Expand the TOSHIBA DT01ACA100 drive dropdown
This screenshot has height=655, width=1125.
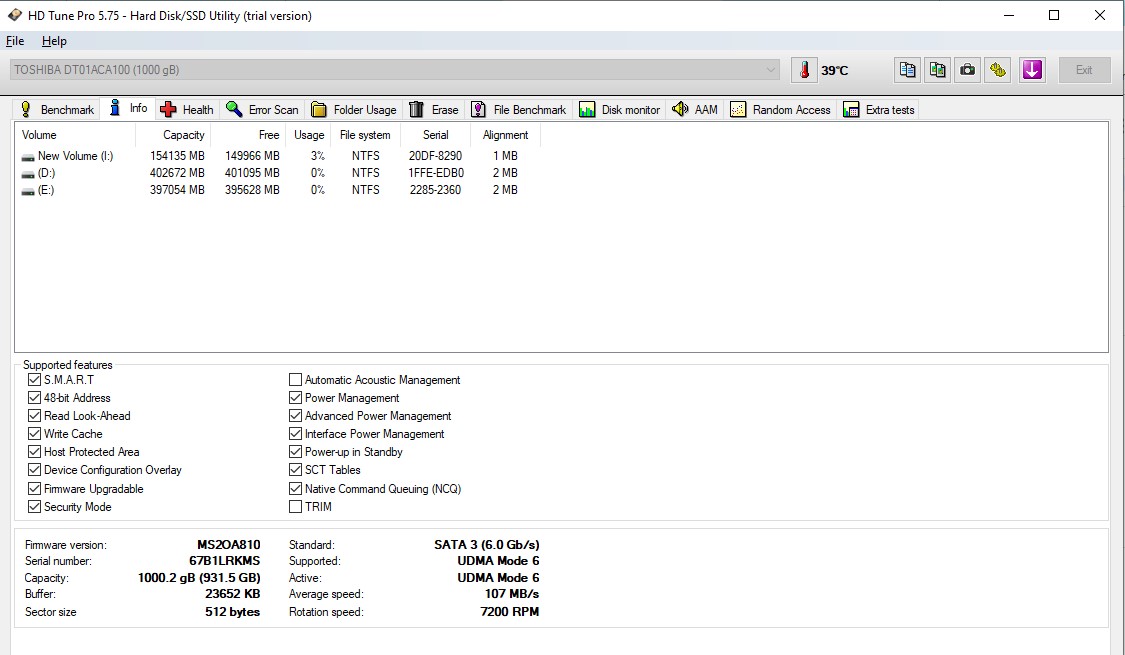(770, 70)
